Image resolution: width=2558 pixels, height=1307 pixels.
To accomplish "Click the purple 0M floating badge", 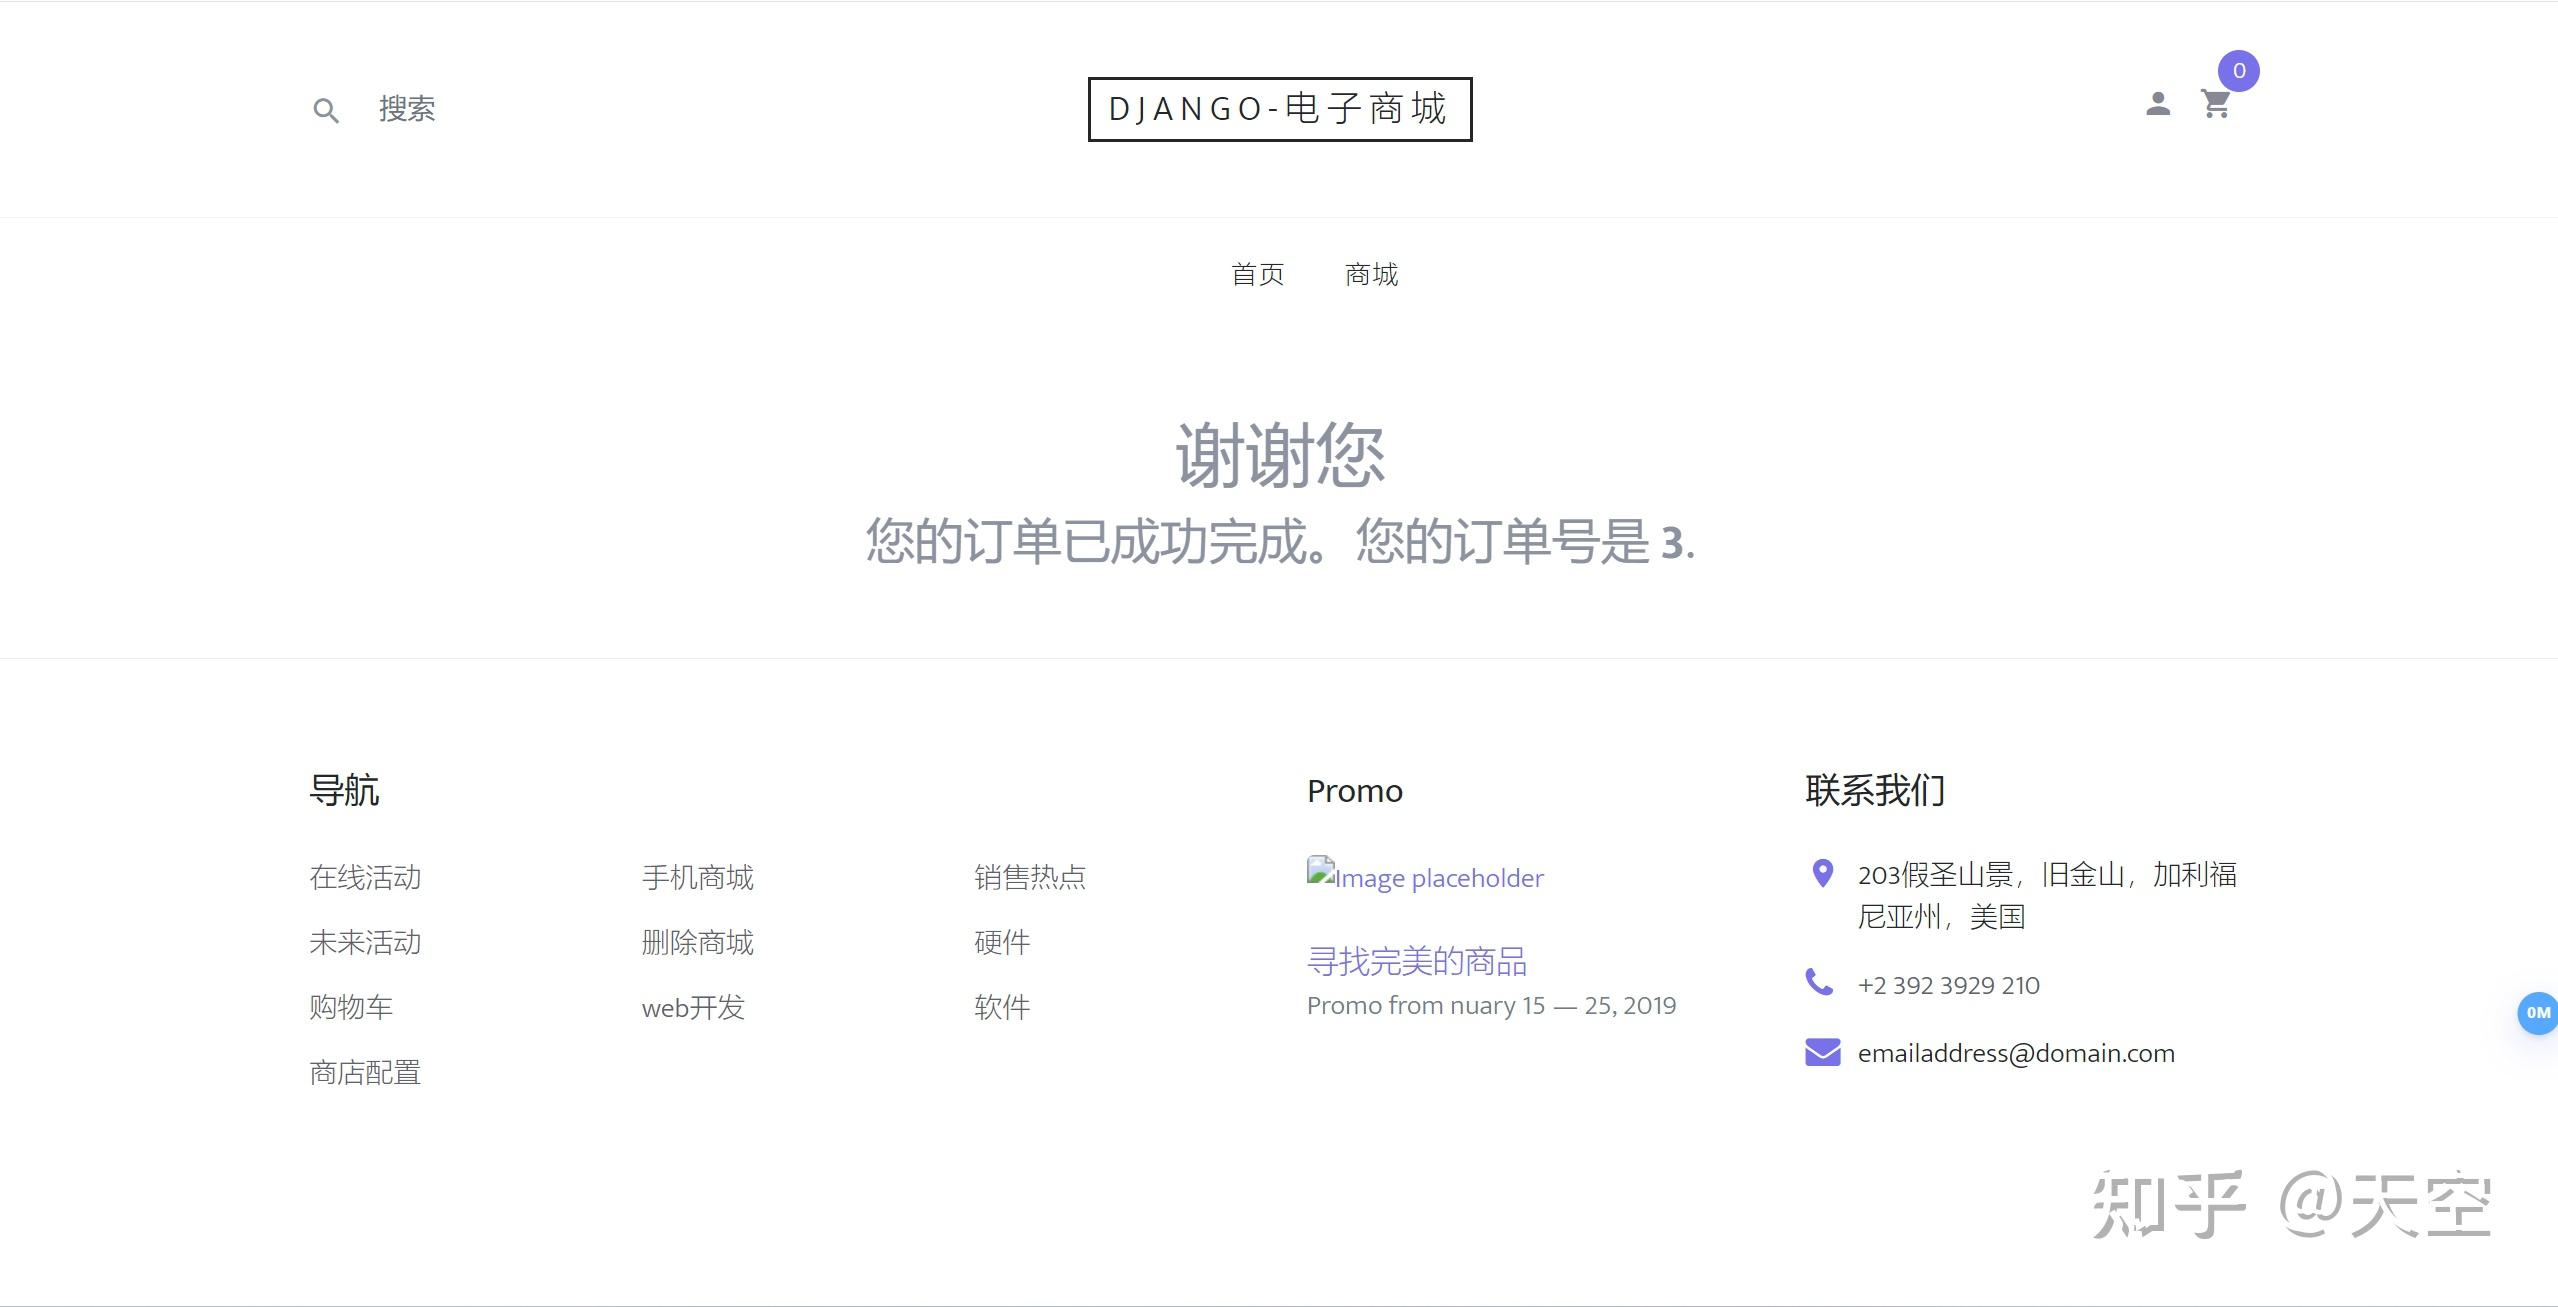I will pyautogui.click(x=2537, y=1014).
